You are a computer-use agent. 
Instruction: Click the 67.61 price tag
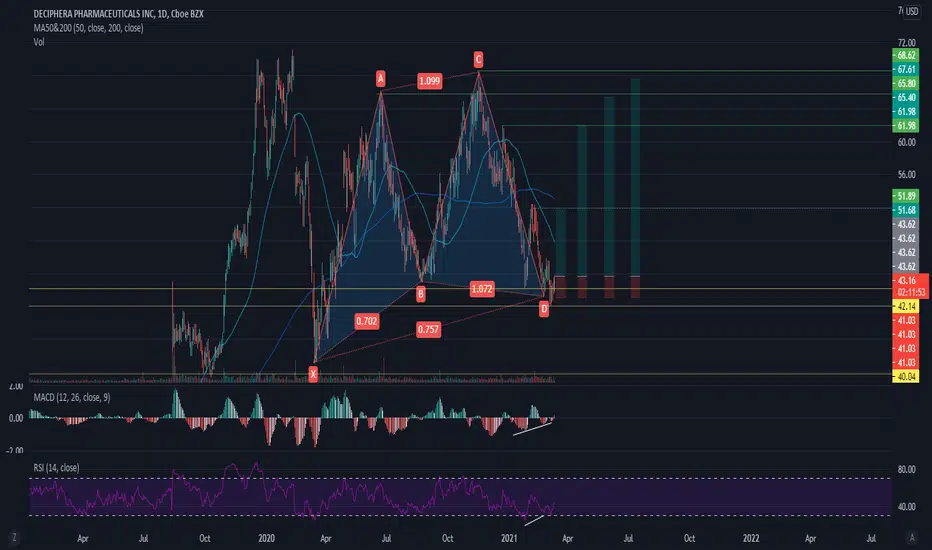point(906,70)
